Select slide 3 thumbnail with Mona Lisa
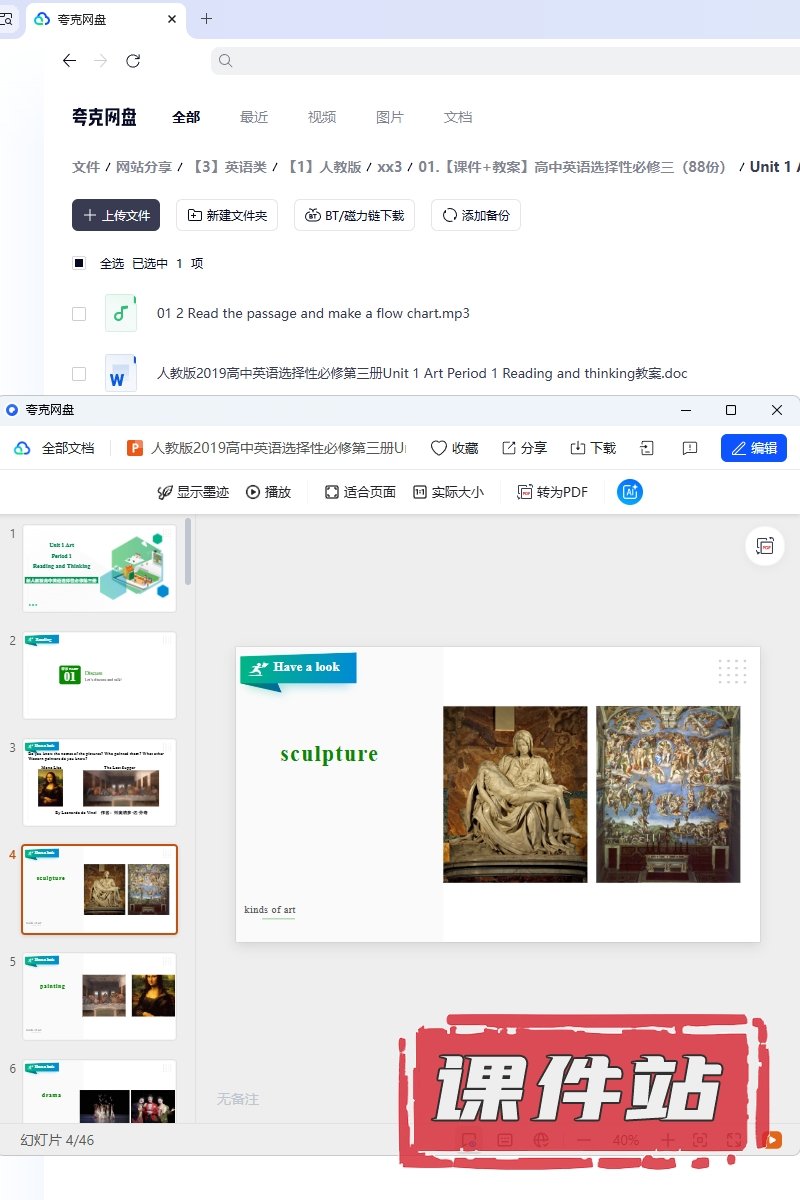Viewport: 800px width, 1200px height. click(100, 783)
